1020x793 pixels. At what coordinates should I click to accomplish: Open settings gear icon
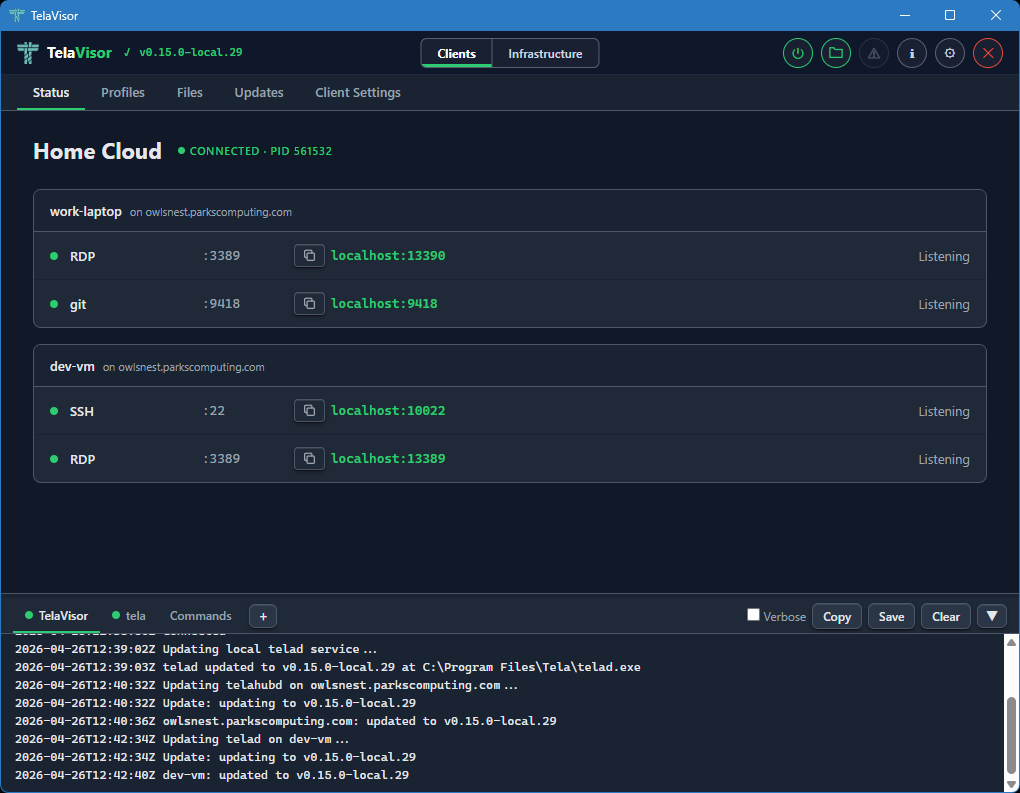click(950, 53)
